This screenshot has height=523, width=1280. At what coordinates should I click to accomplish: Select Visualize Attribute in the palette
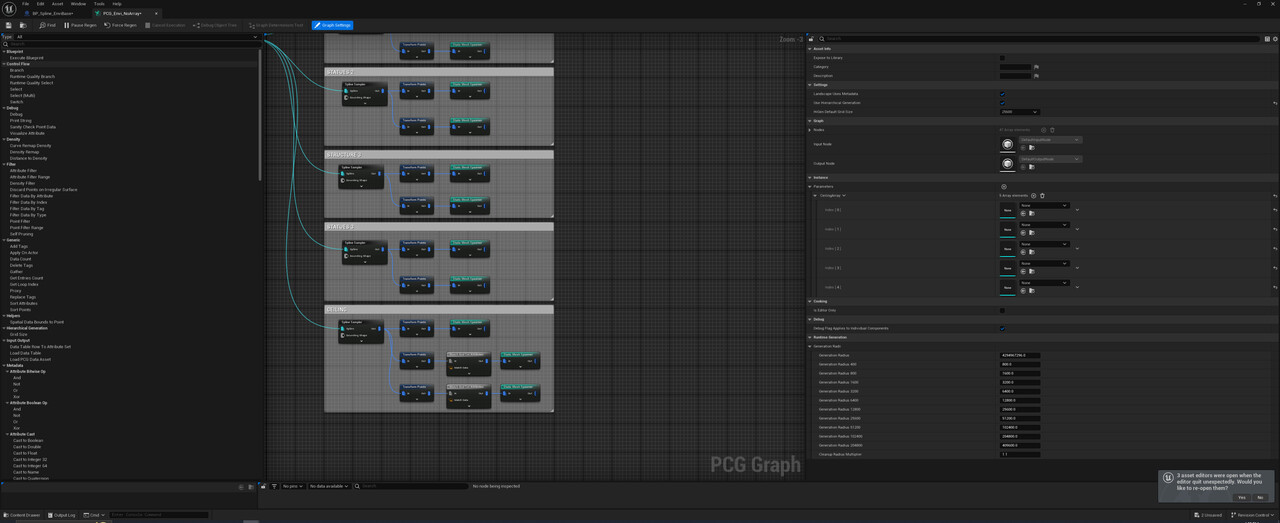29,133
